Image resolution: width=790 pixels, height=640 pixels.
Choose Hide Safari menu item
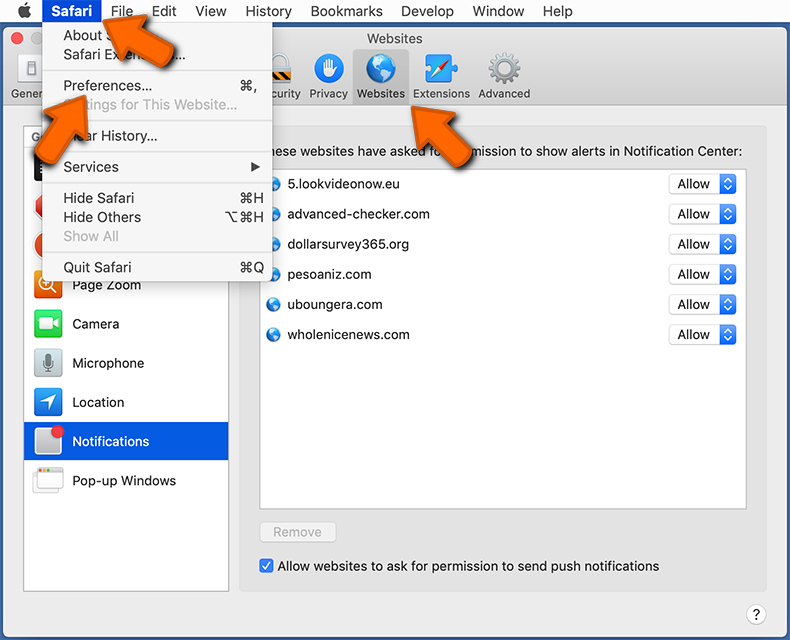157,198
